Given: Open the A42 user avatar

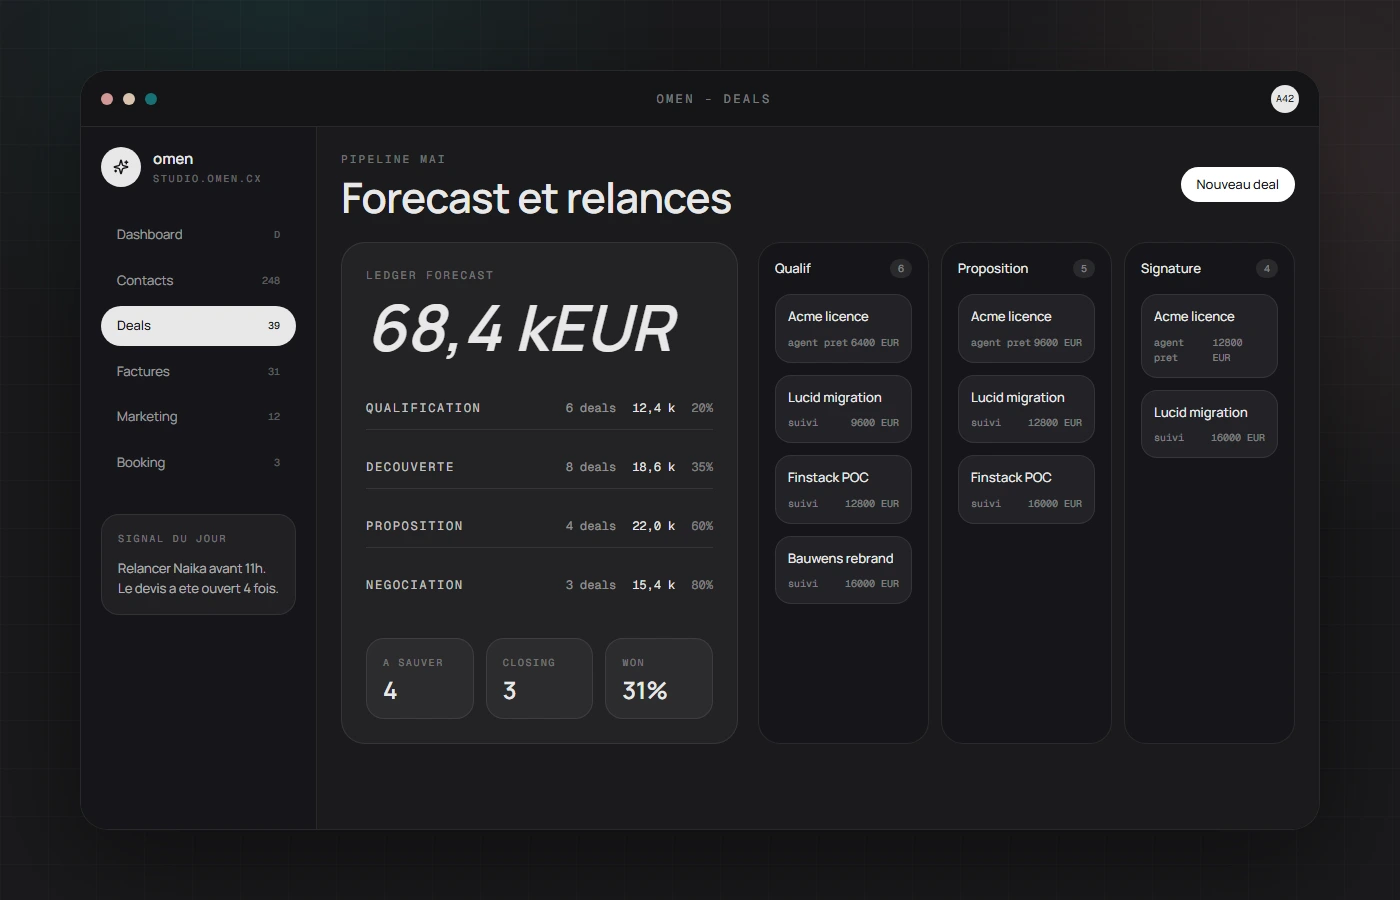Looking at the screenshot, I should [1285, 99].
